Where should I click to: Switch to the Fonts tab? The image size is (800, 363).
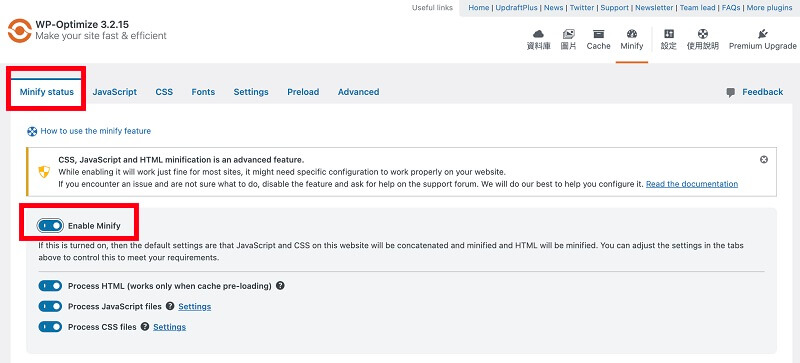click(203, 92)
